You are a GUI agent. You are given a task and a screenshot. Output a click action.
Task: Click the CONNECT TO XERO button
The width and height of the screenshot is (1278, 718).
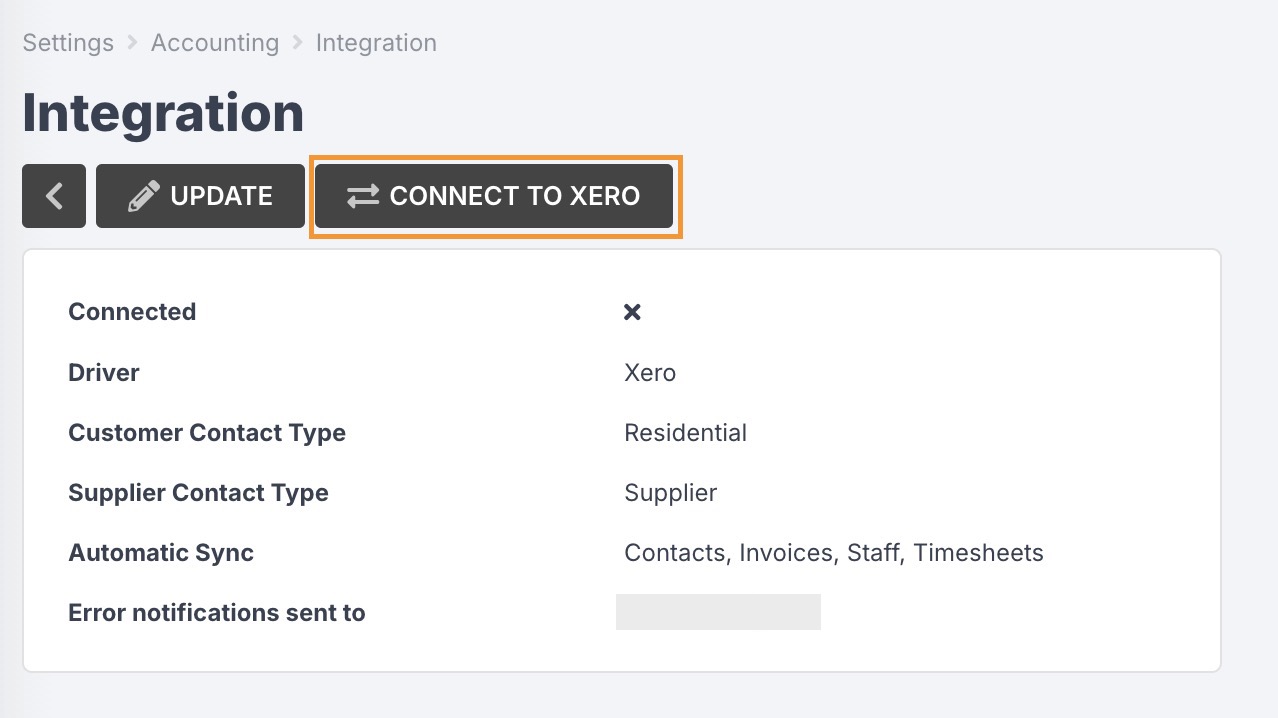(494, 196)
